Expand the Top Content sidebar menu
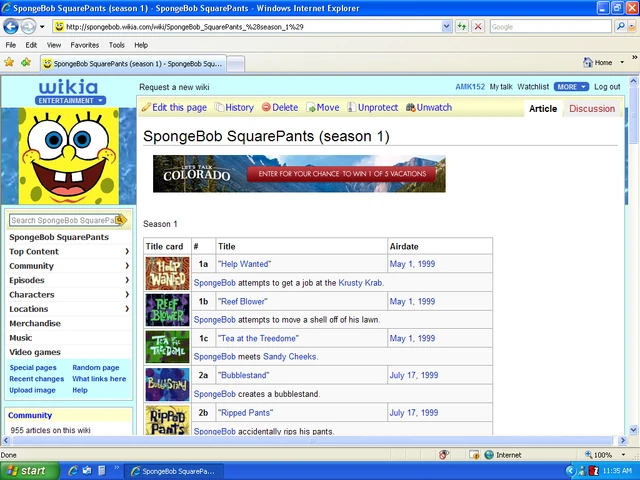640x480 pixels. 69,251
